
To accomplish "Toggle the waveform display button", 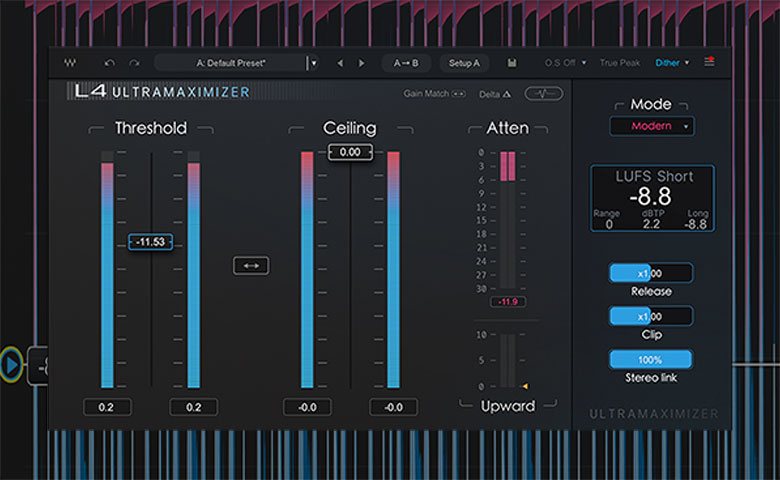I will [x=544, y=94].
